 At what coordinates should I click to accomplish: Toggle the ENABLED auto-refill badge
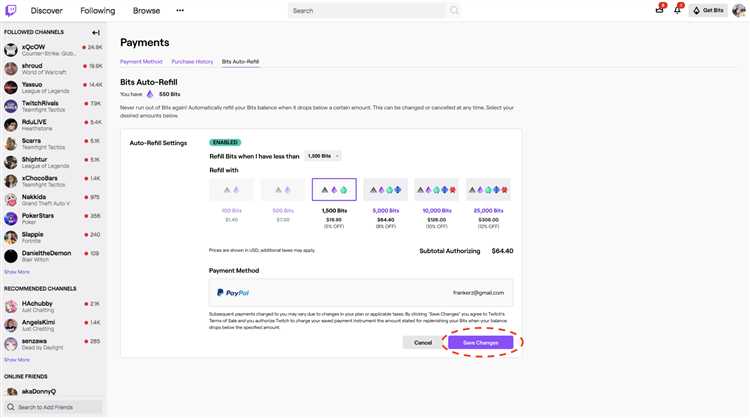[x=225, y=142]
